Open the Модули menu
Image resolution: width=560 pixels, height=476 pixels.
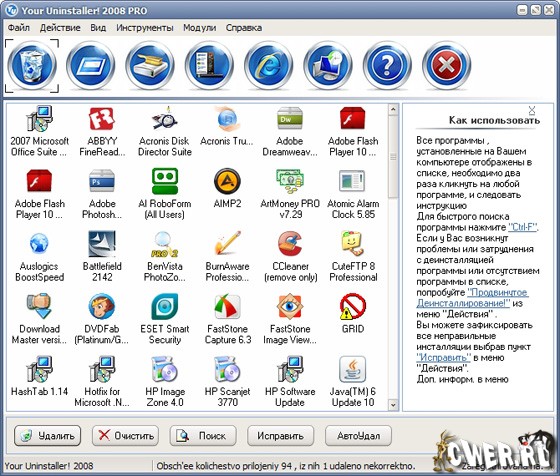pyautogui.click(x=200, y=28)
